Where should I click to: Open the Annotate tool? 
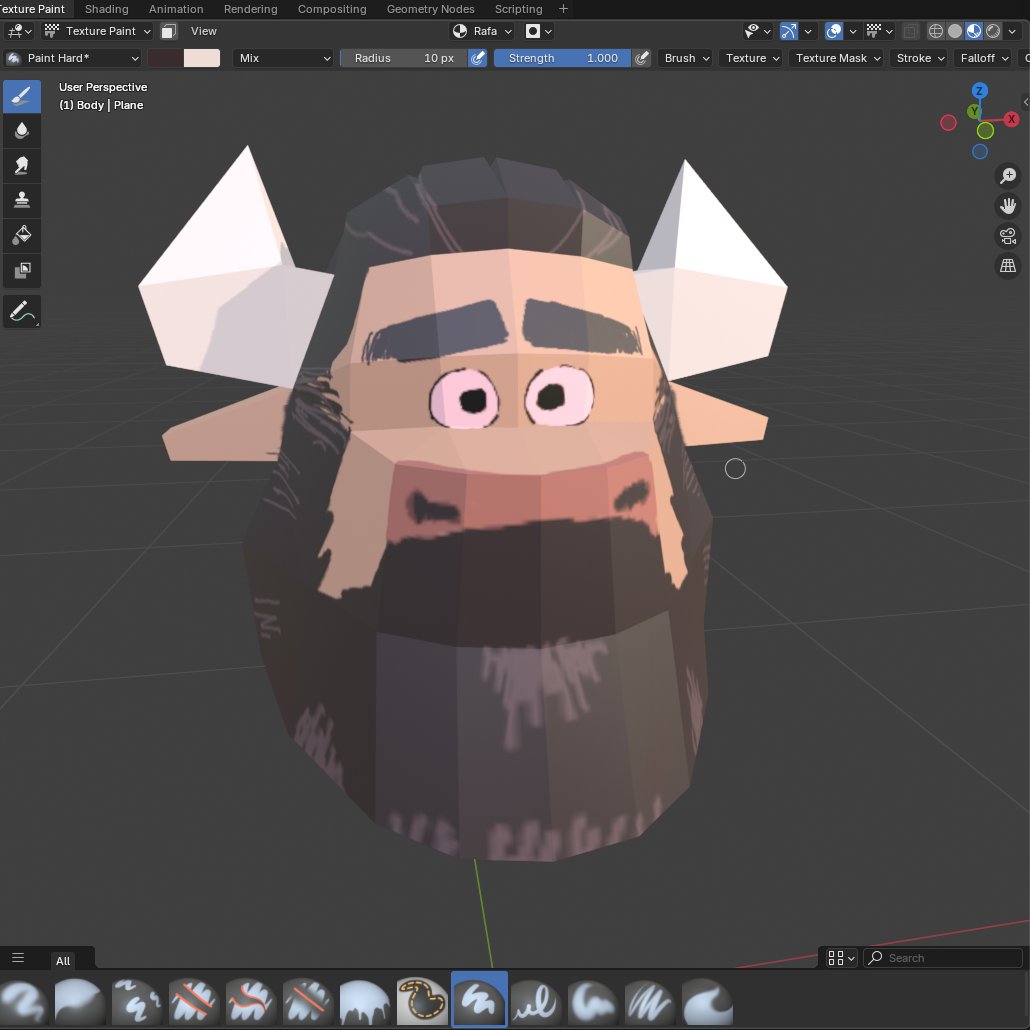21,310
